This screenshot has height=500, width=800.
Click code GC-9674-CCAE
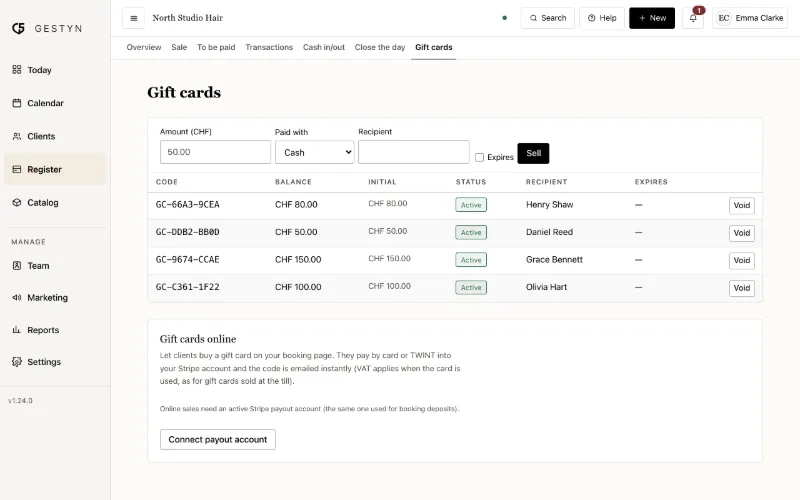coord(188,260)
